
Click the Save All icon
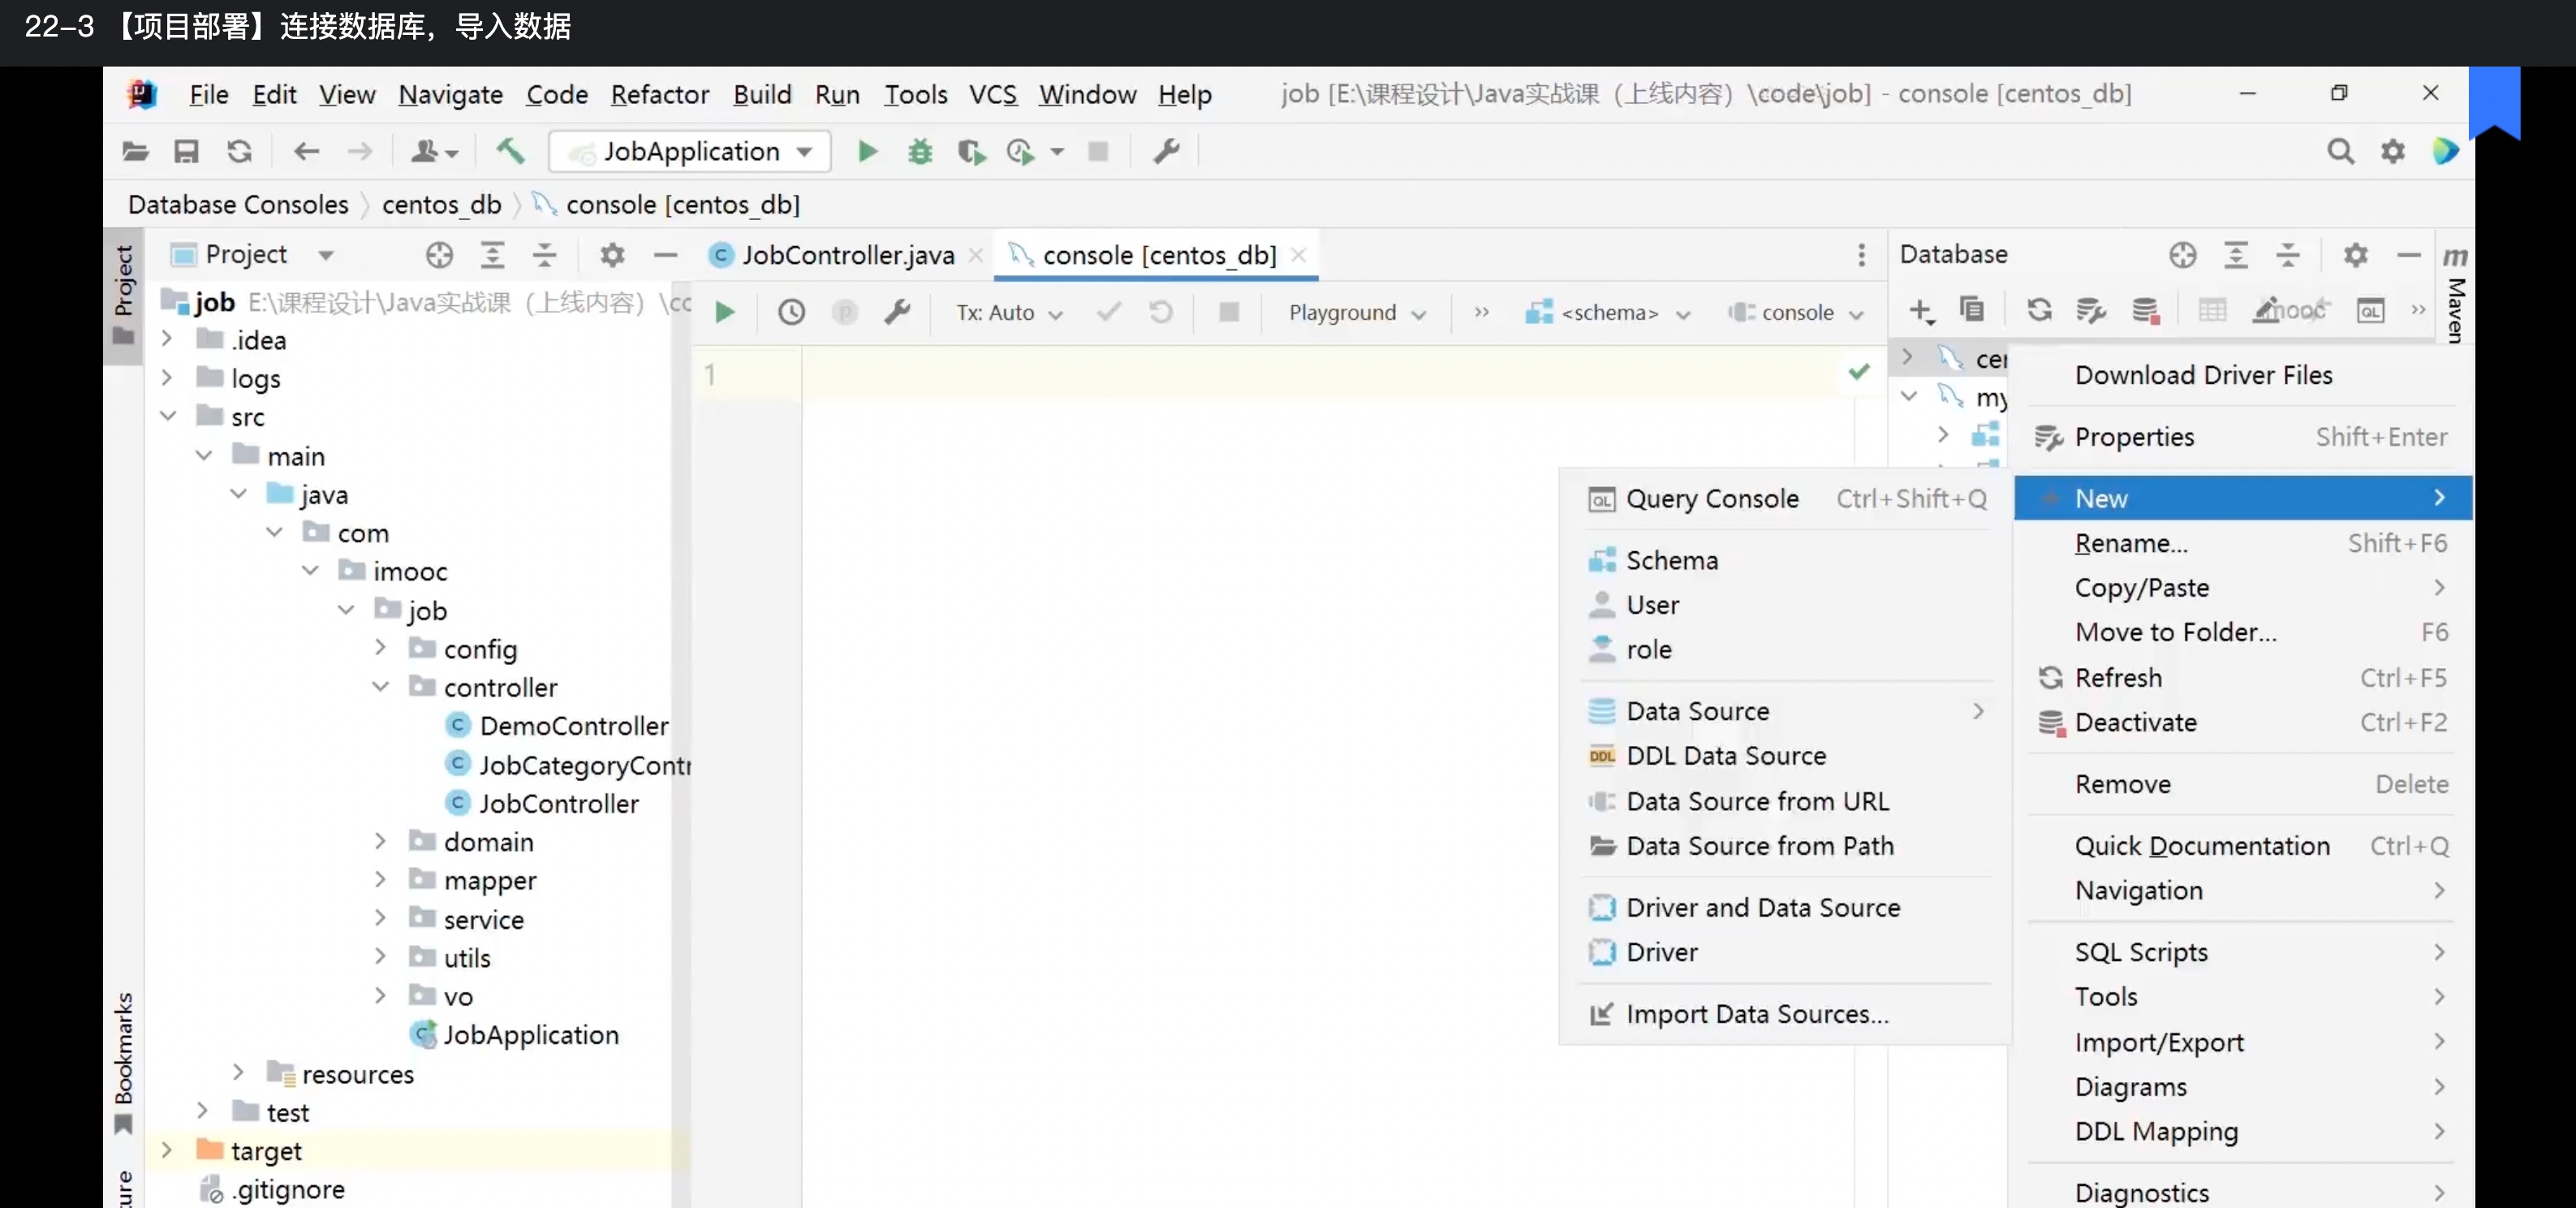coord(186,152)
